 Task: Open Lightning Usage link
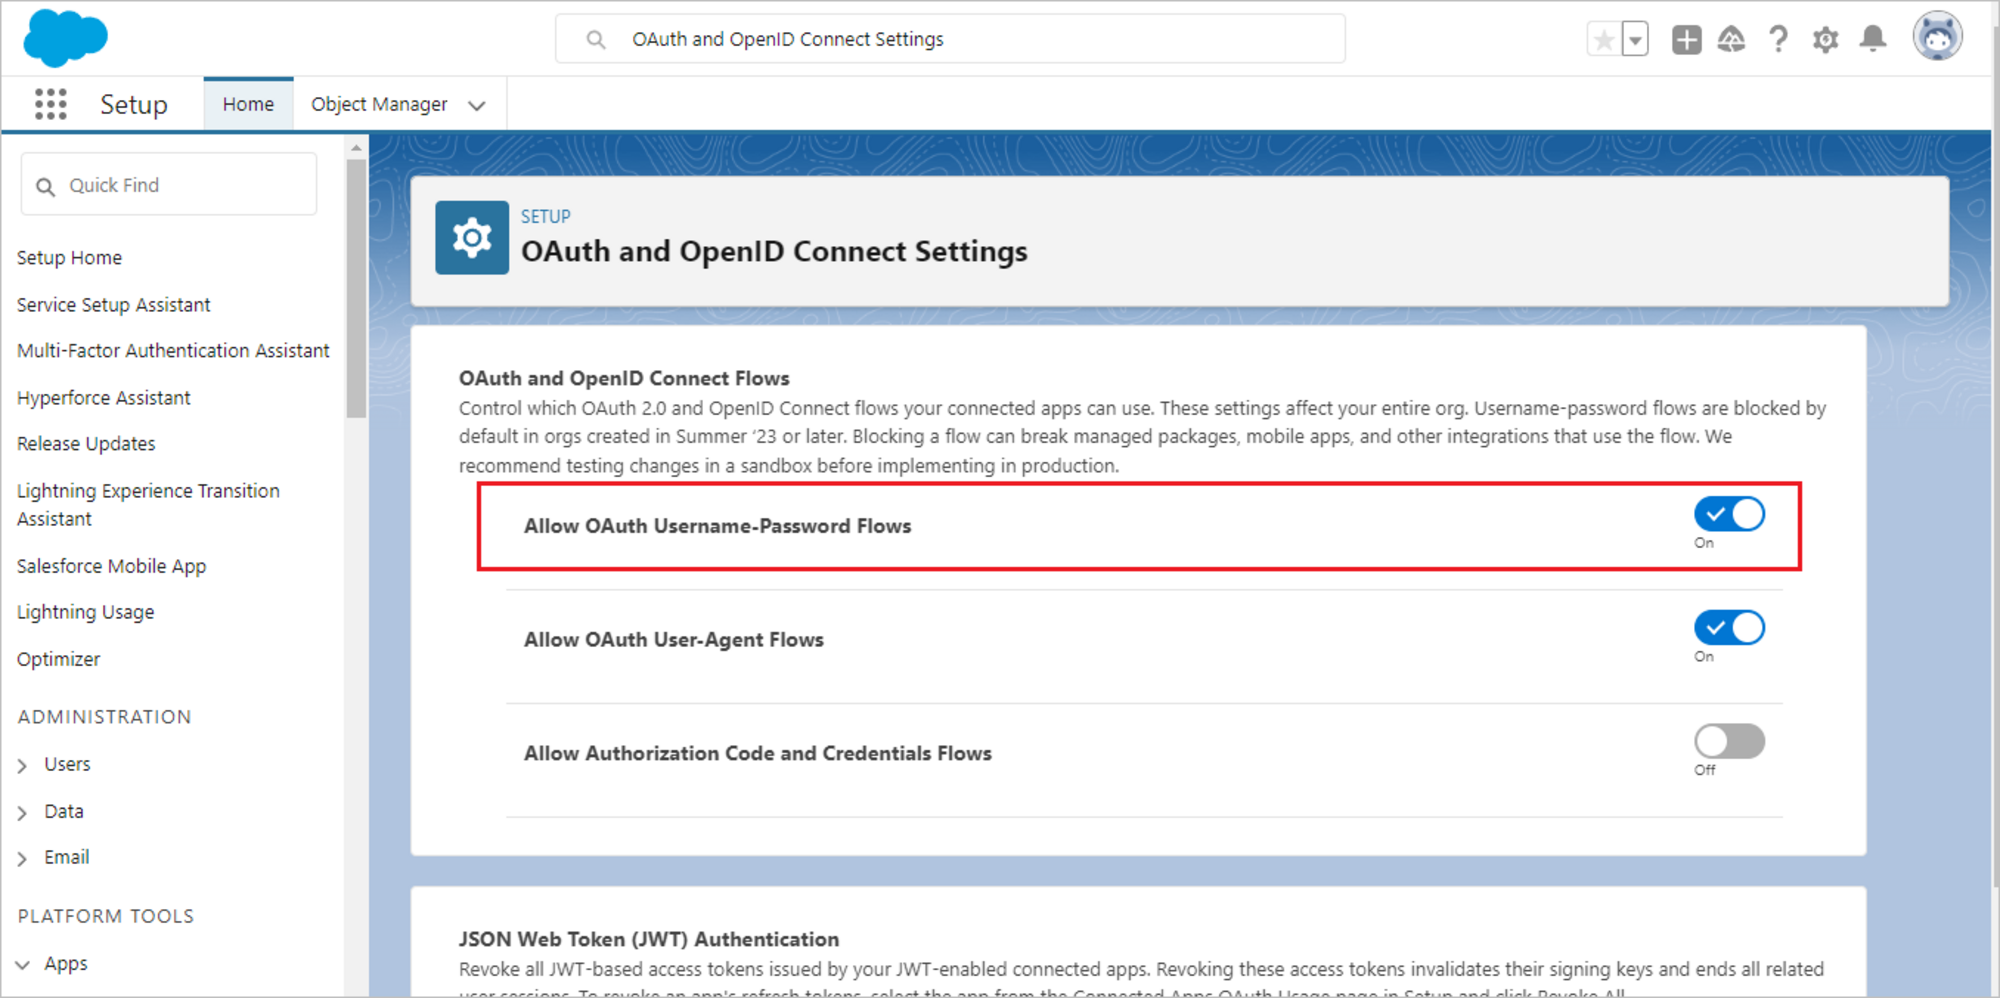coord(85,612)
